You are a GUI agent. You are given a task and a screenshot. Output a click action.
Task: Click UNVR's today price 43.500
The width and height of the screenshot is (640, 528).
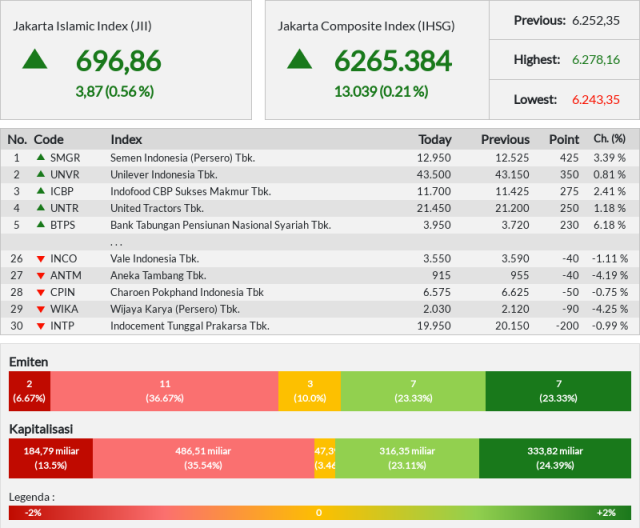[x=433, y=175]
